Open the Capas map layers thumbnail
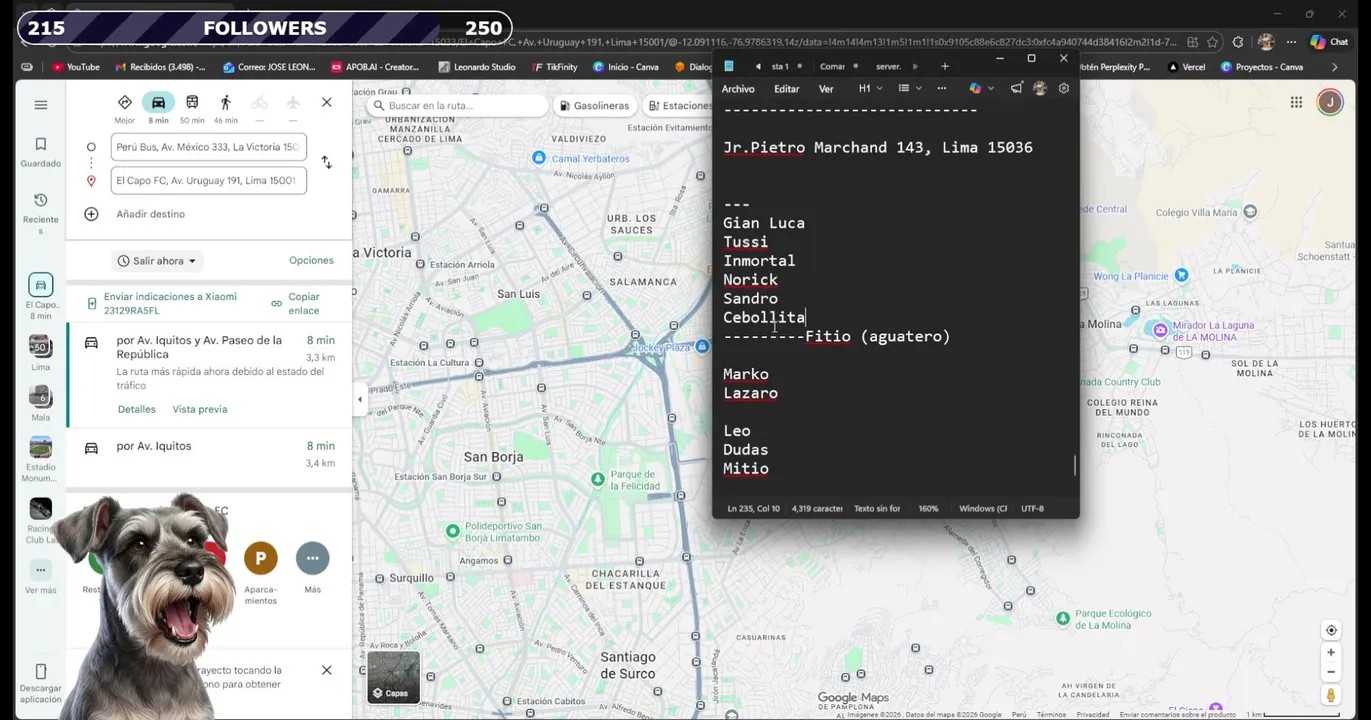 (x=394, y=676)
